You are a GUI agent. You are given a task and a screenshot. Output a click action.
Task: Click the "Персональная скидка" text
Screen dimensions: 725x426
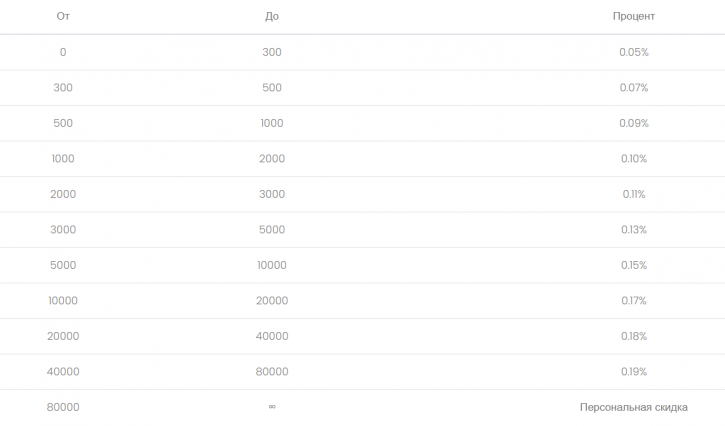634,407
